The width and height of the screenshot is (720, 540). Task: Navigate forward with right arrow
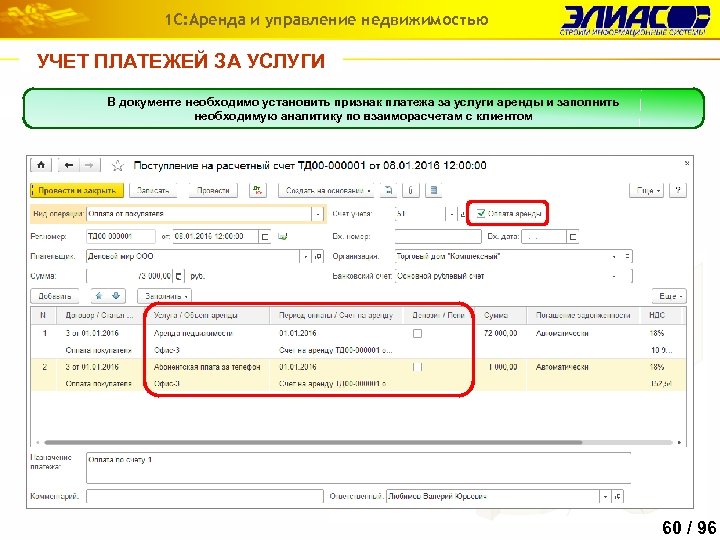coord(89,165)
